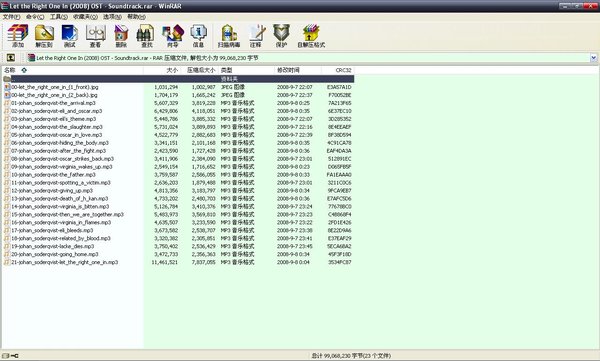
Task: Open the 查看 (View) toolbar tool
Action: pyautogui.click(x=95, y=36)
